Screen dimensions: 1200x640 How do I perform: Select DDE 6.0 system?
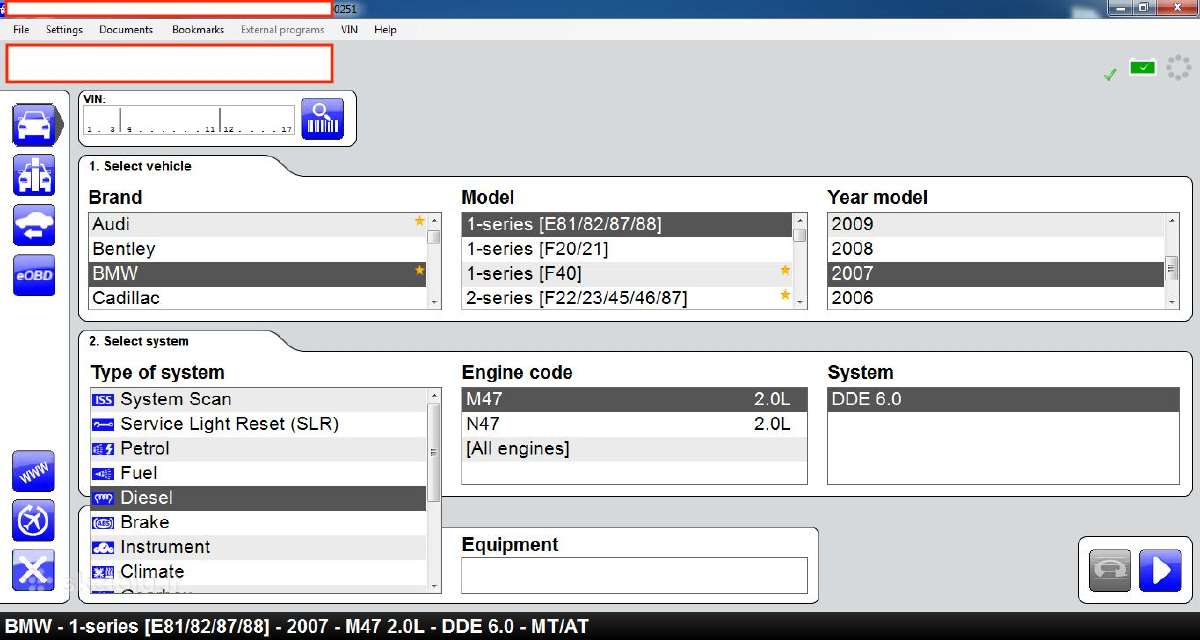pos(1003,399)
